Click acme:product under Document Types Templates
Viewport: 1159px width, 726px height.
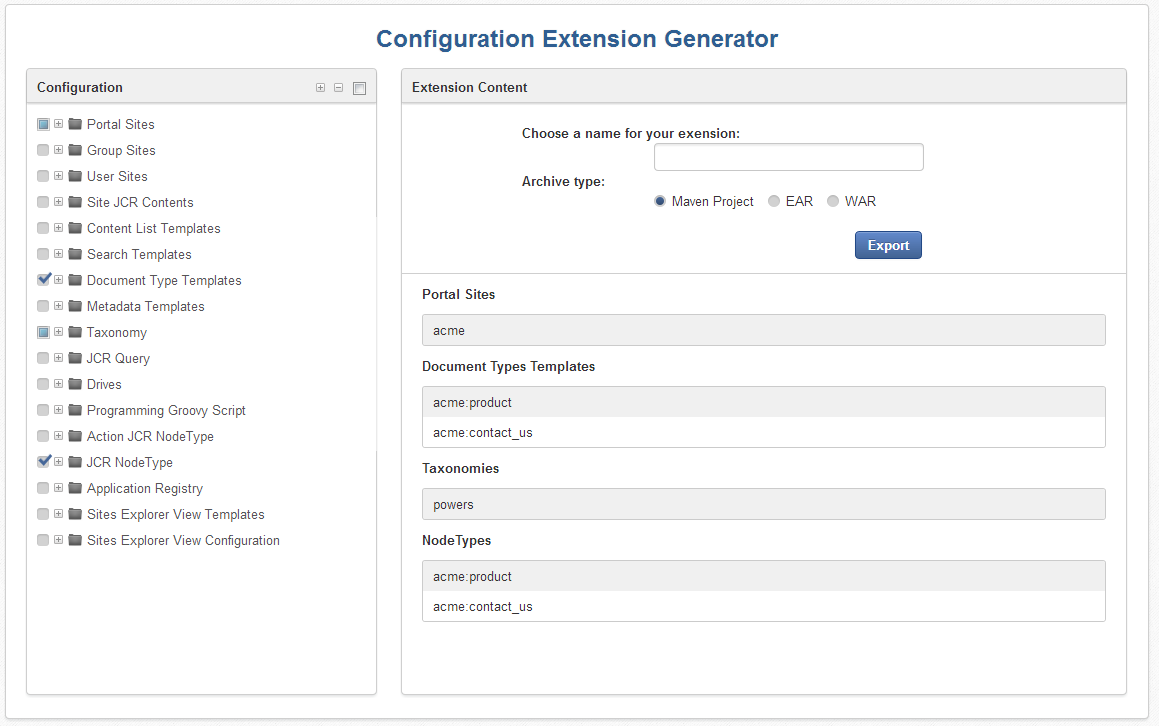click(764, 402)
